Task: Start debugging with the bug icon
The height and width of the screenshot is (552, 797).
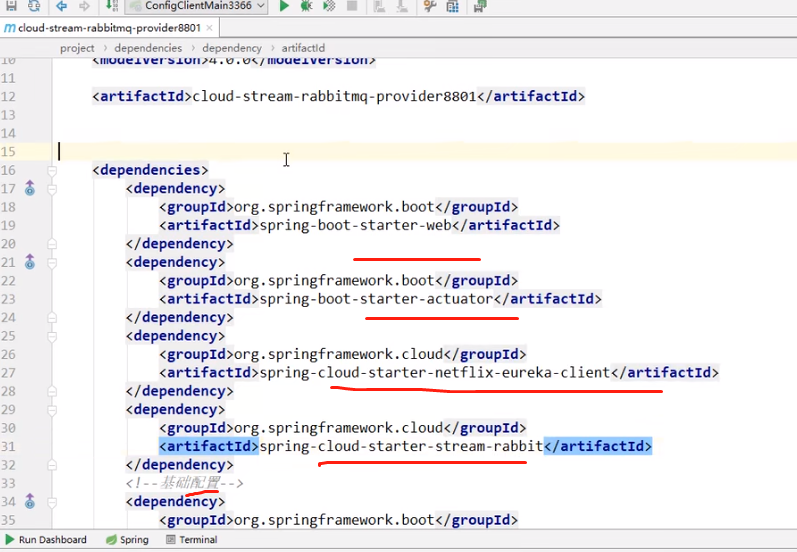Action: click(306, 6)
